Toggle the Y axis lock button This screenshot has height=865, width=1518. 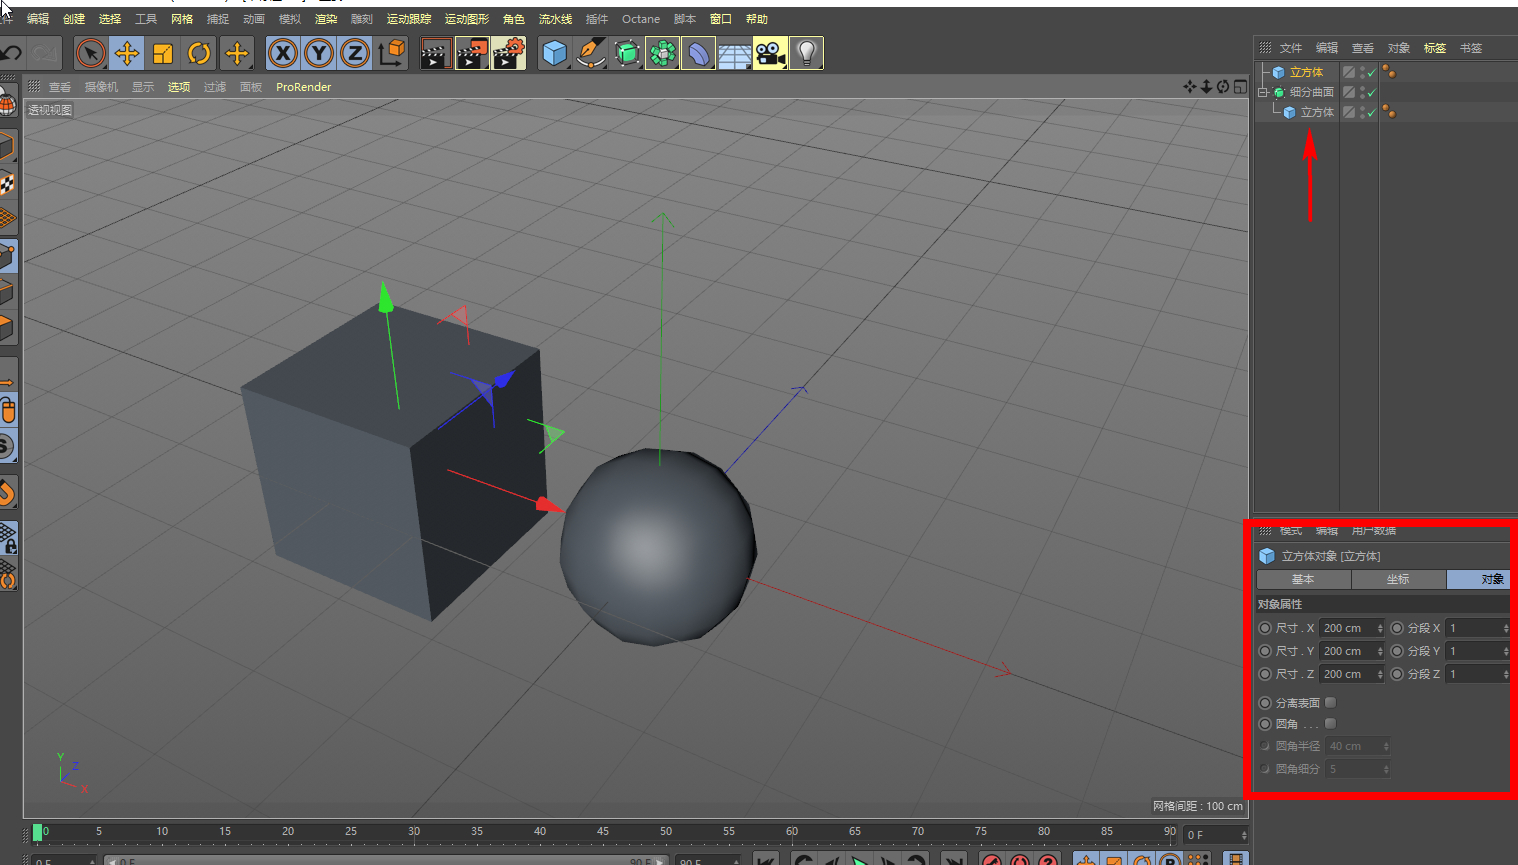pos(319,53)
